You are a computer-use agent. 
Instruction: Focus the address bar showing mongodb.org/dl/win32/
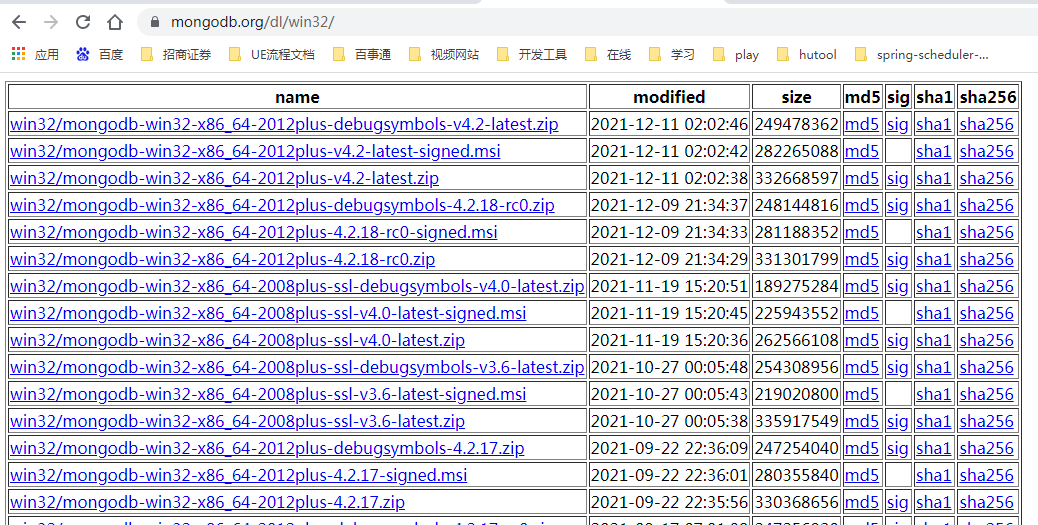click(588, 22)
